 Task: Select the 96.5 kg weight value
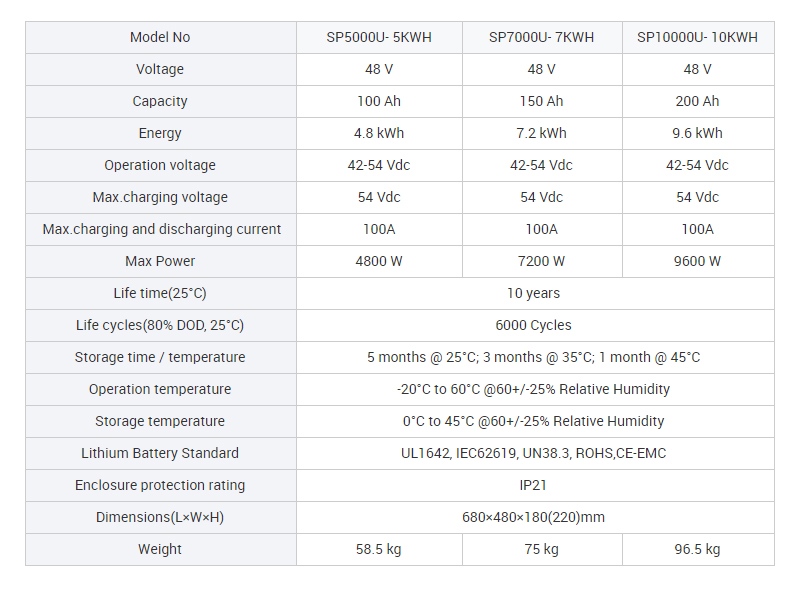coord(697,549)
